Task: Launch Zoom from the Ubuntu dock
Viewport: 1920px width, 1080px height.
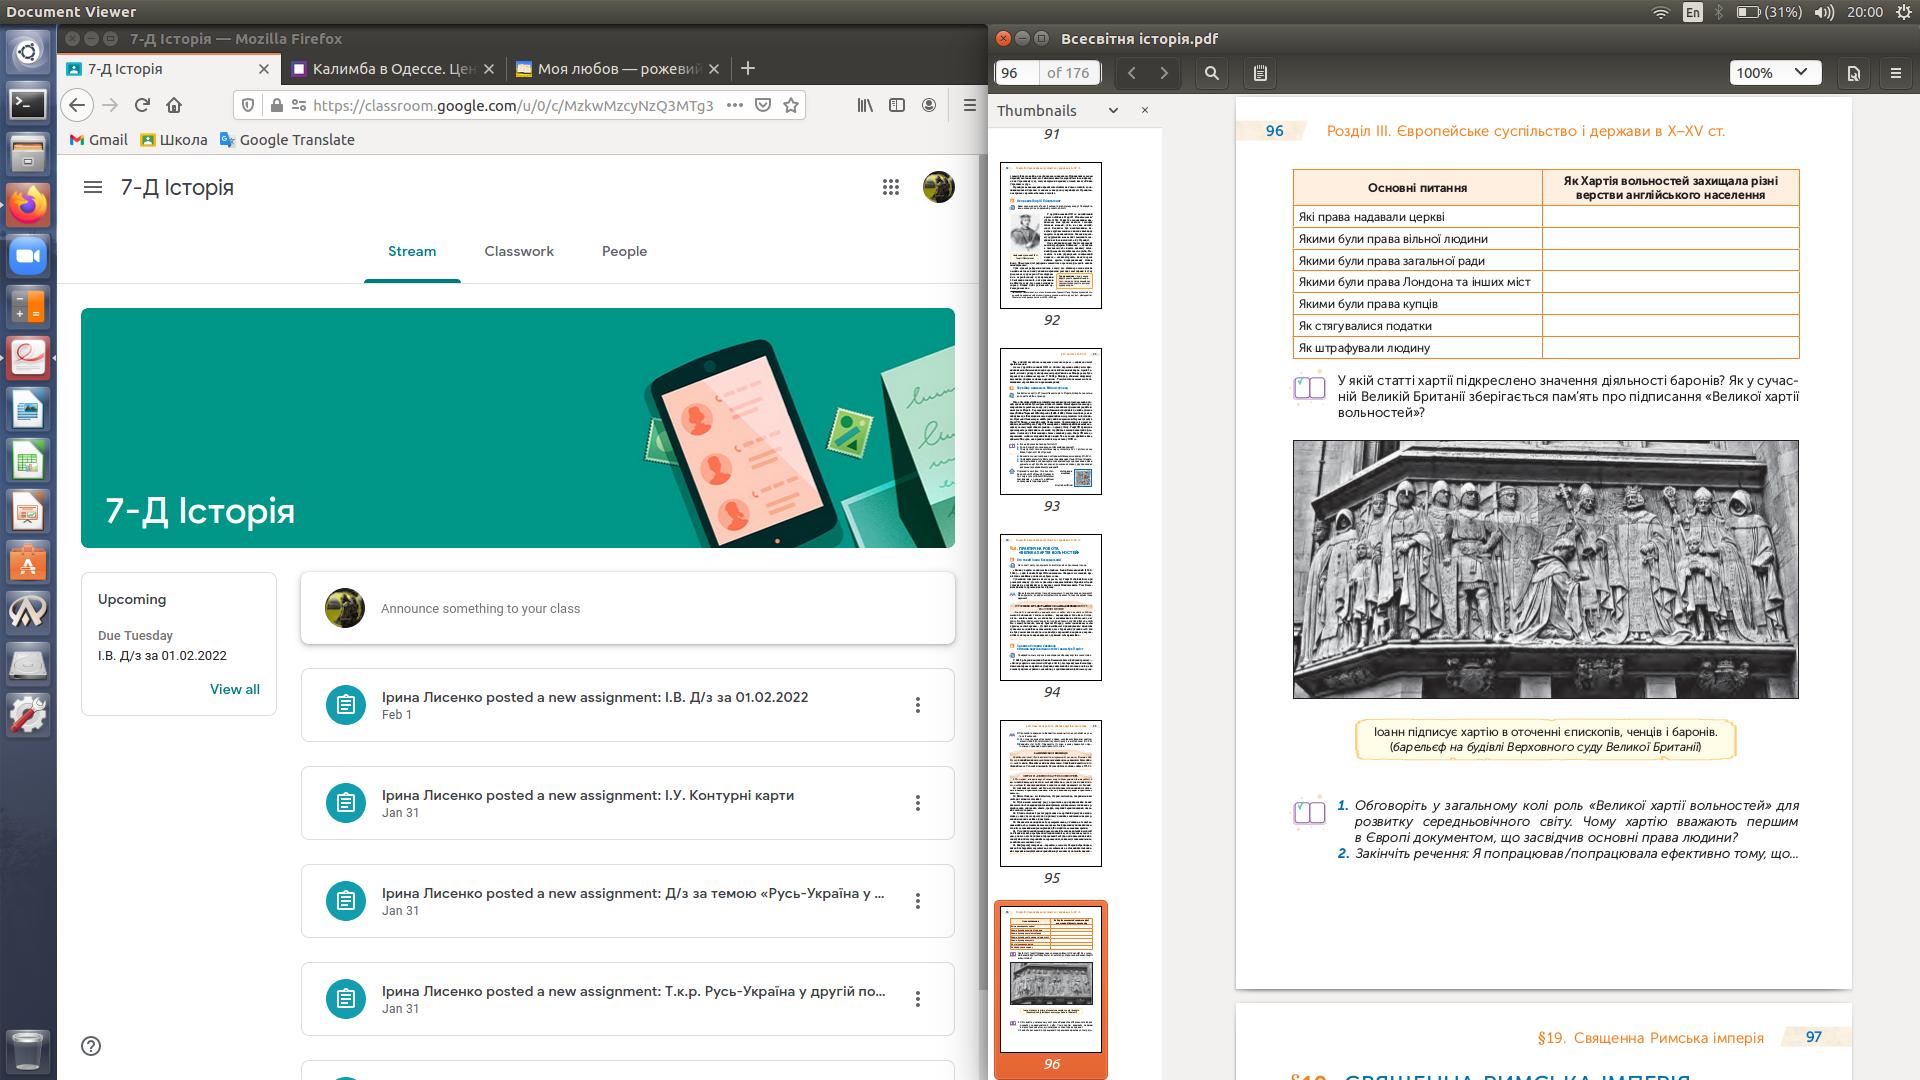Action: [28, 256]
